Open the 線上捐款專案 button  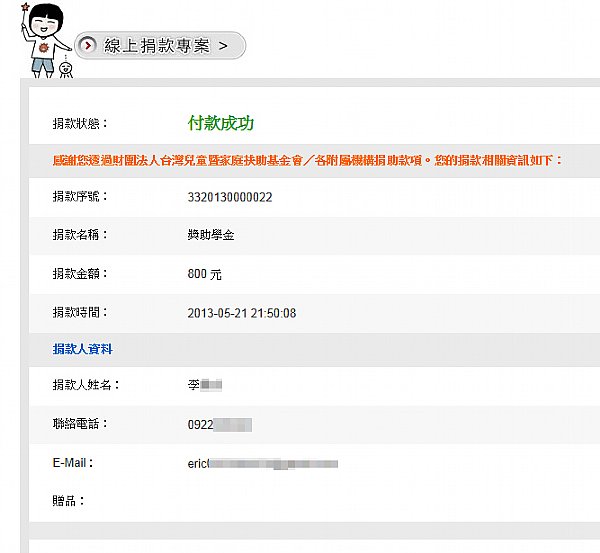click(160, 46)
